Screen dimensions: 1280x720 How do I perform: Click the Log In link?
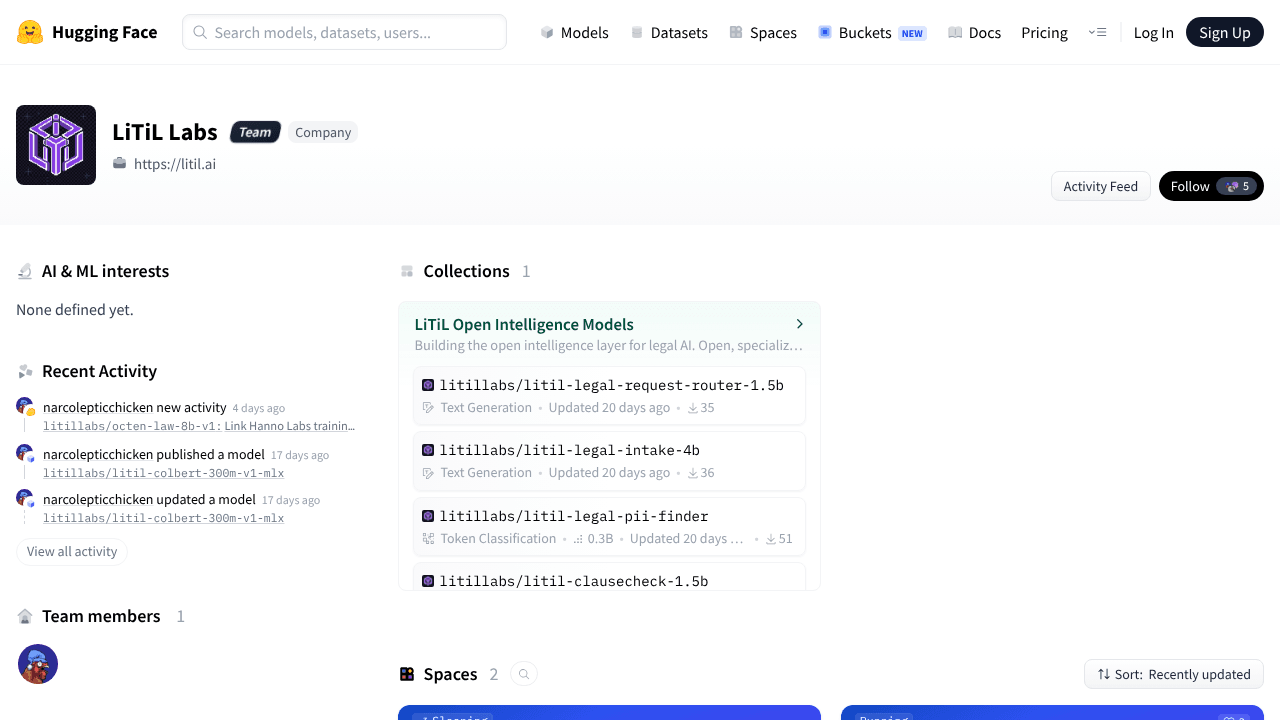[1153, 32]
